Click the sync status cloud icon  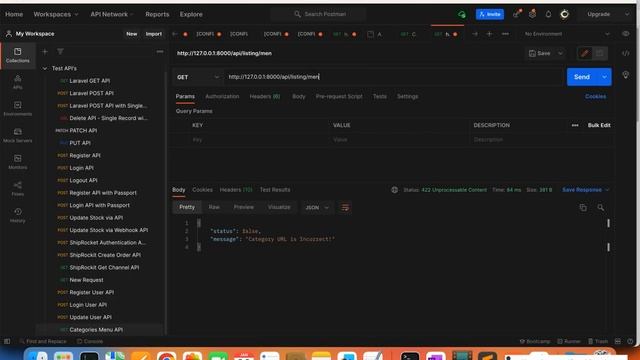[x=462, y=14]
